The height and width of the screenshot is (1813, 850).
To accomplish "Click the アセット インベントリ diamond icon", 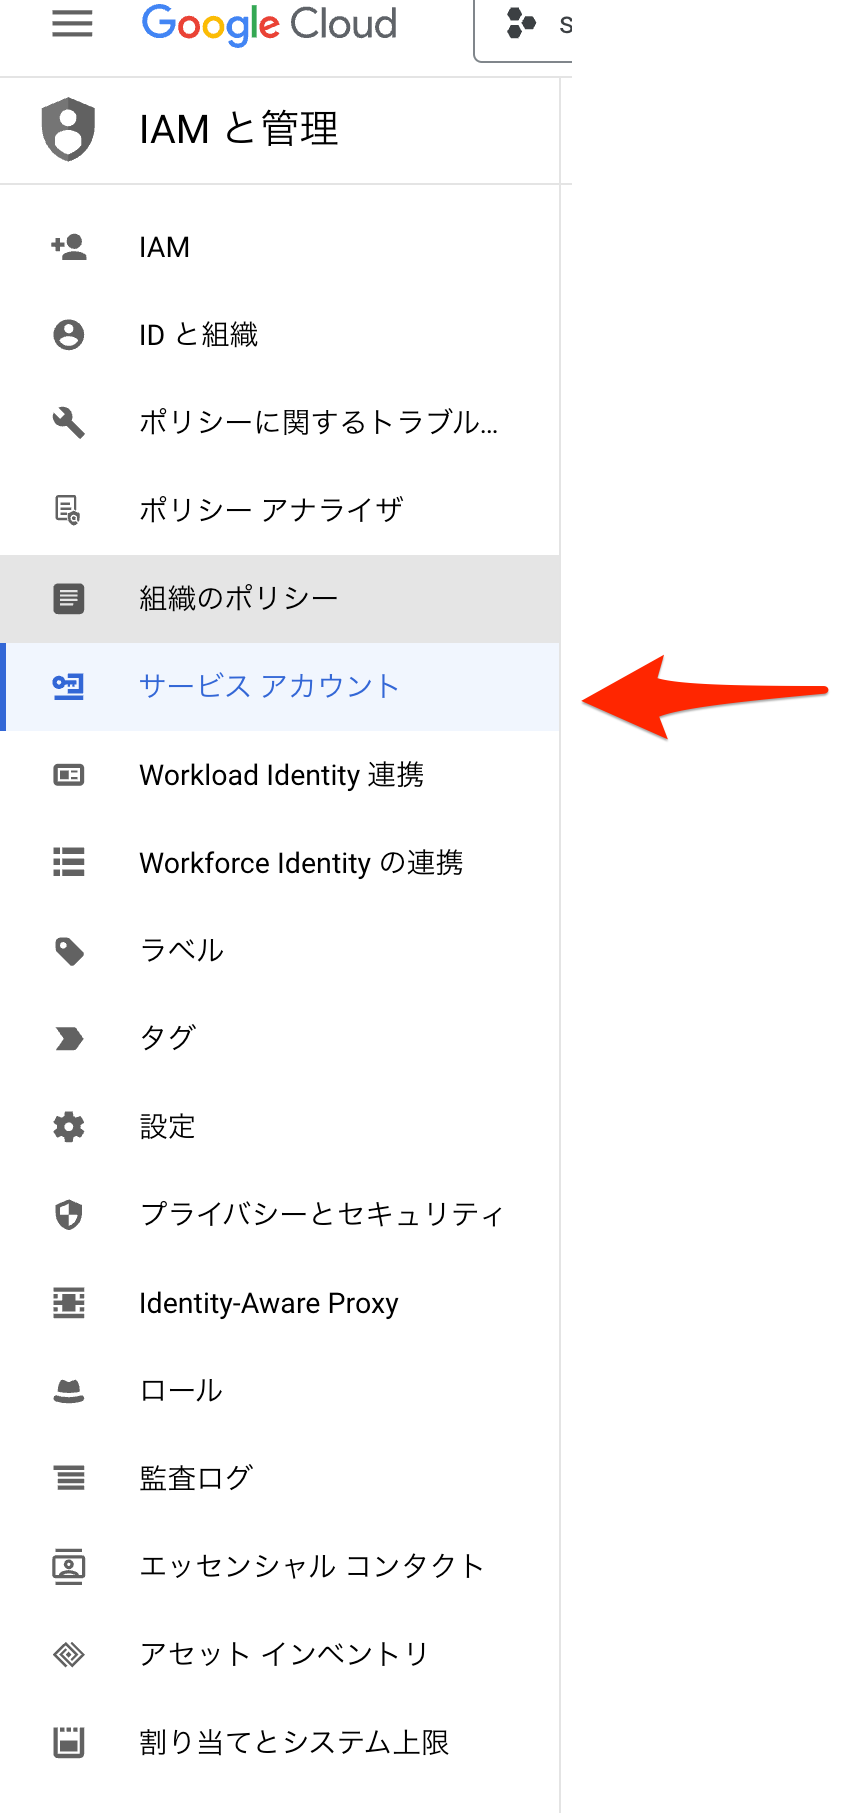I will (69, 1655).
